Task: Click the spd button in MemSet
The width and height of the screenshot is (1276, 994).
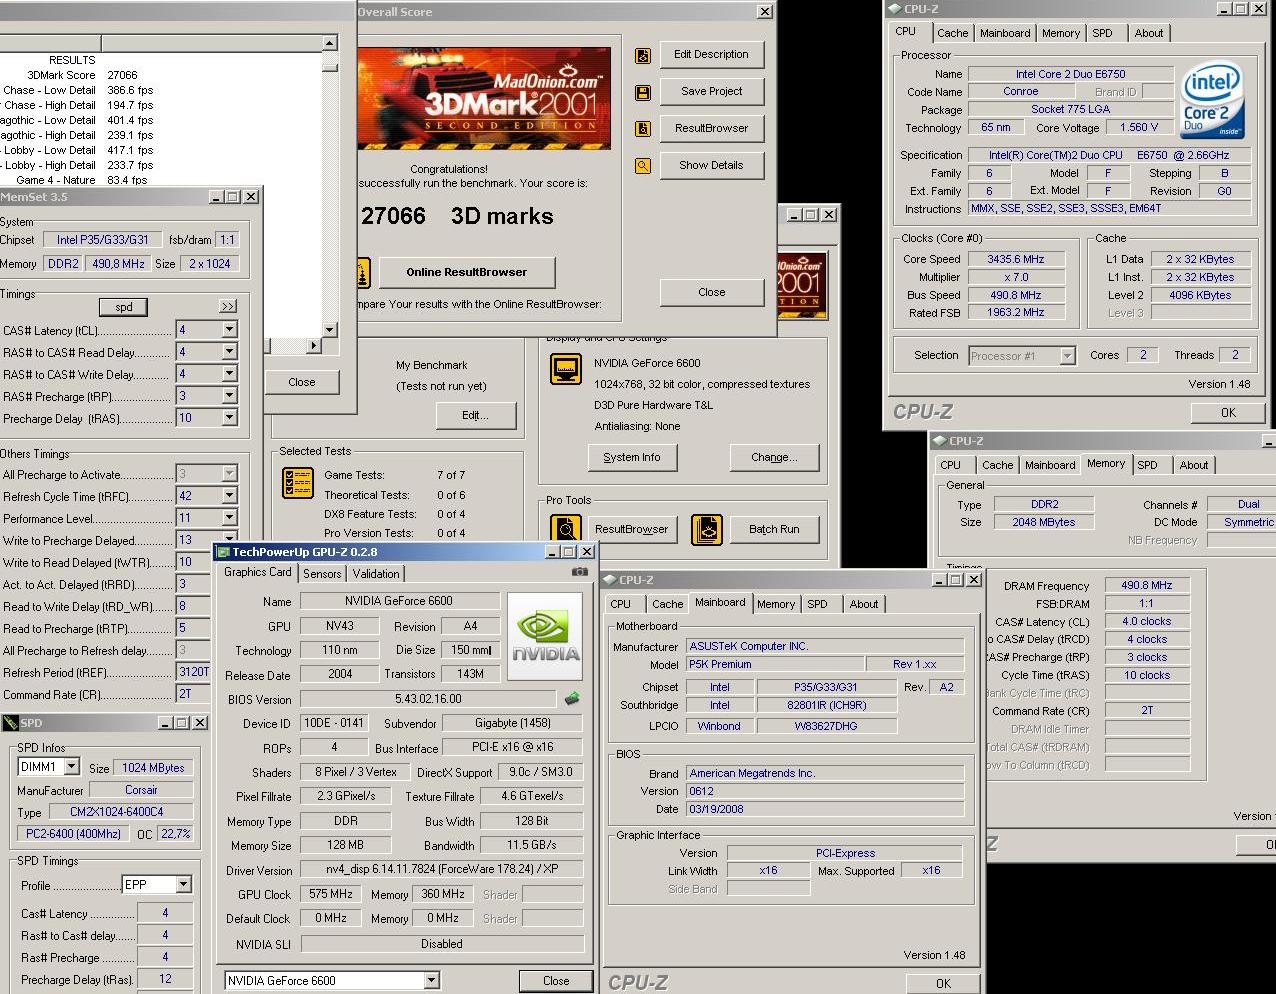Action: [124, 307]
